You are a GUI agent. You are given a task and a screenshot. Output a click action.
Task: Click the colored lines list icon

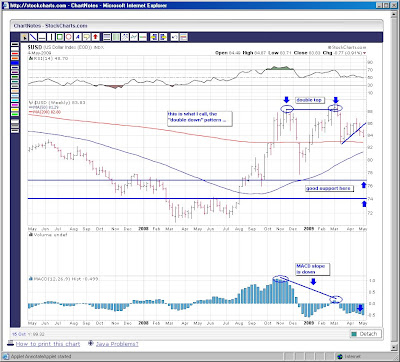(183, 37)
